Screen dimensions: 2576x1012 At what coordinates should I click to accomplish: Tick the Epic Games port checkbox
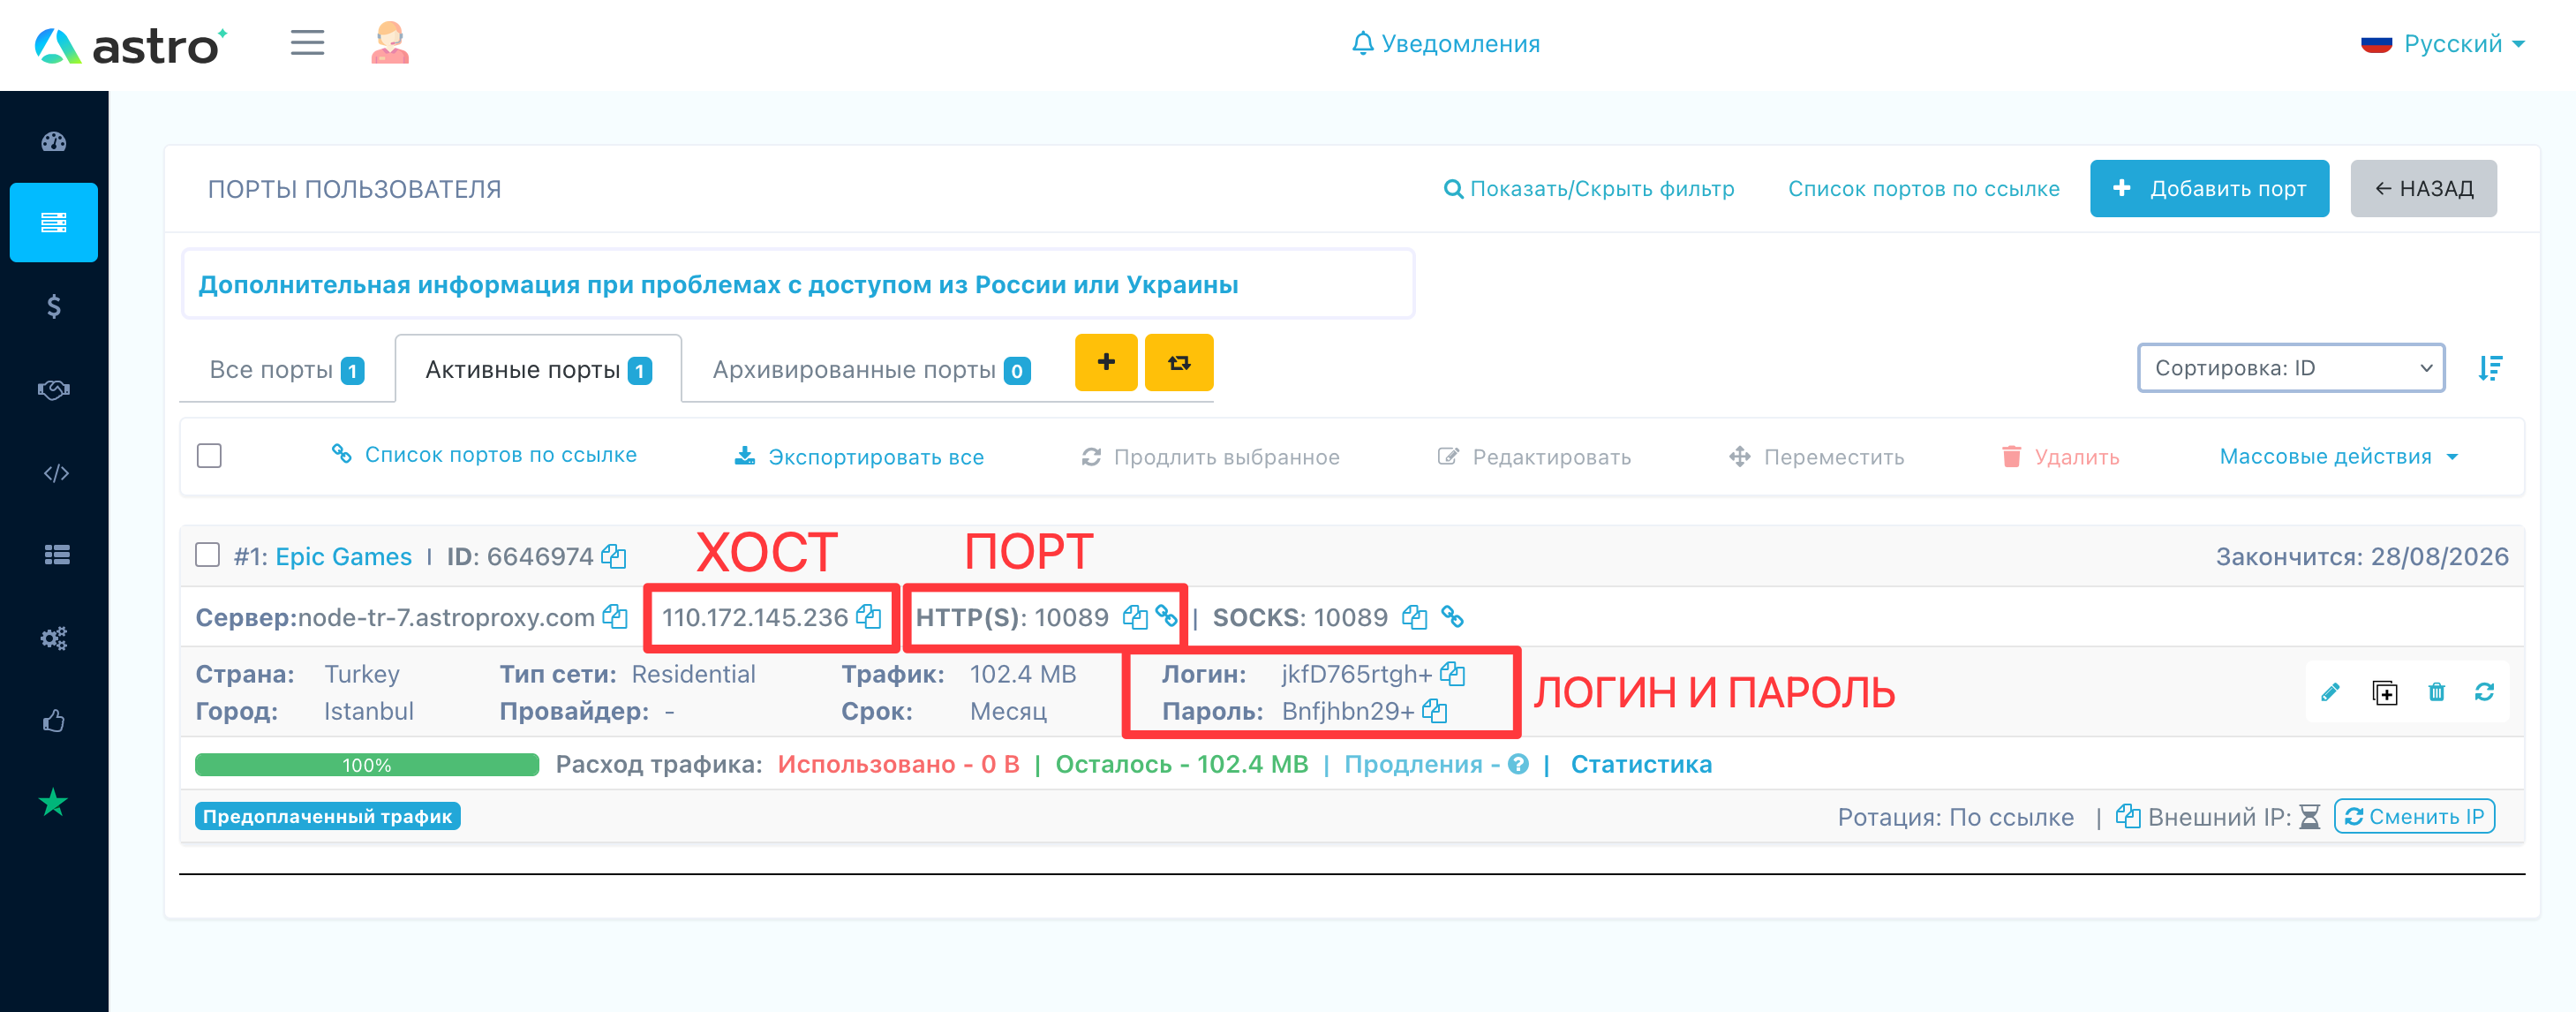[207, 555]
